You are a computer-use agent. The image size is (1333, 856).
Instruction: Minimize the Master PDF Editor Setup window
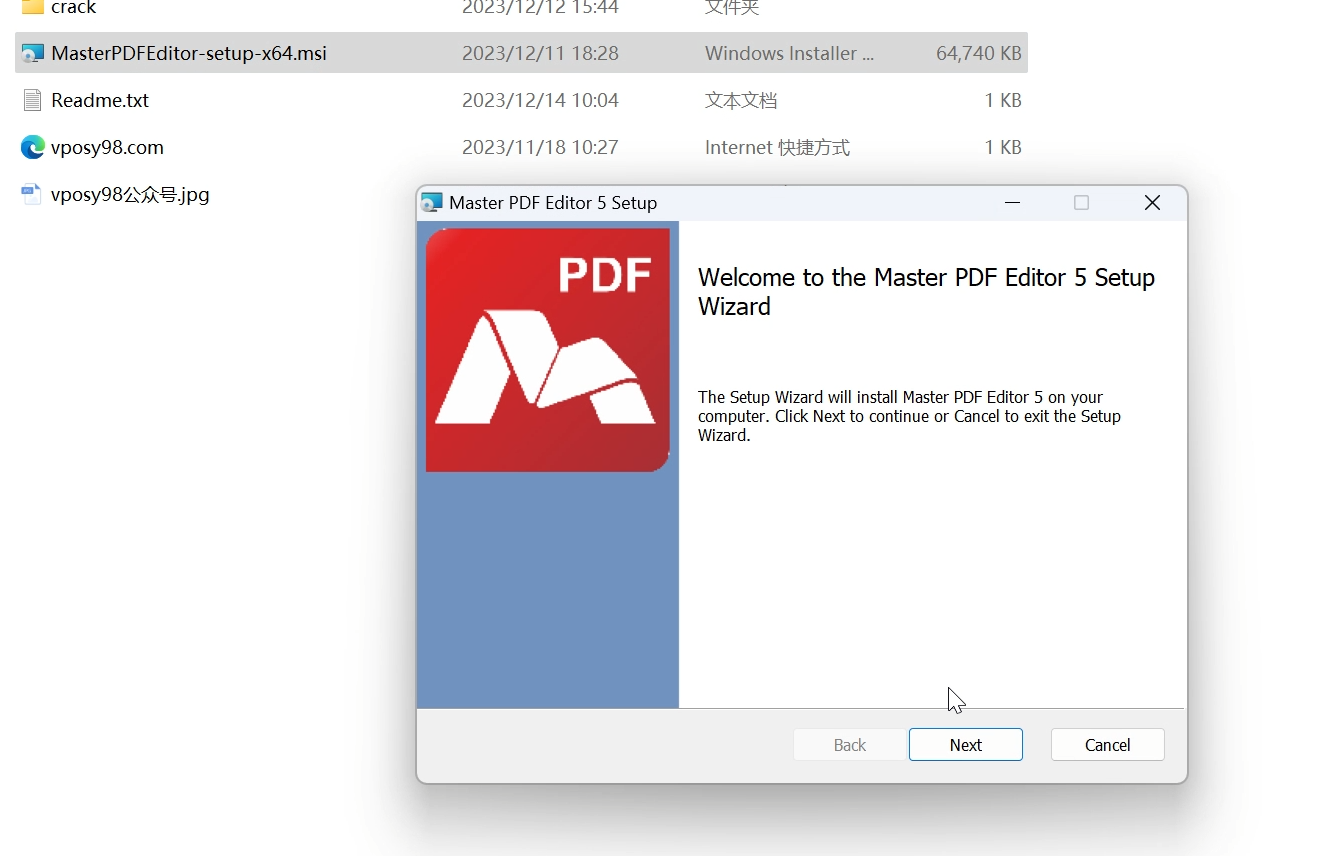coord(1012,203)
